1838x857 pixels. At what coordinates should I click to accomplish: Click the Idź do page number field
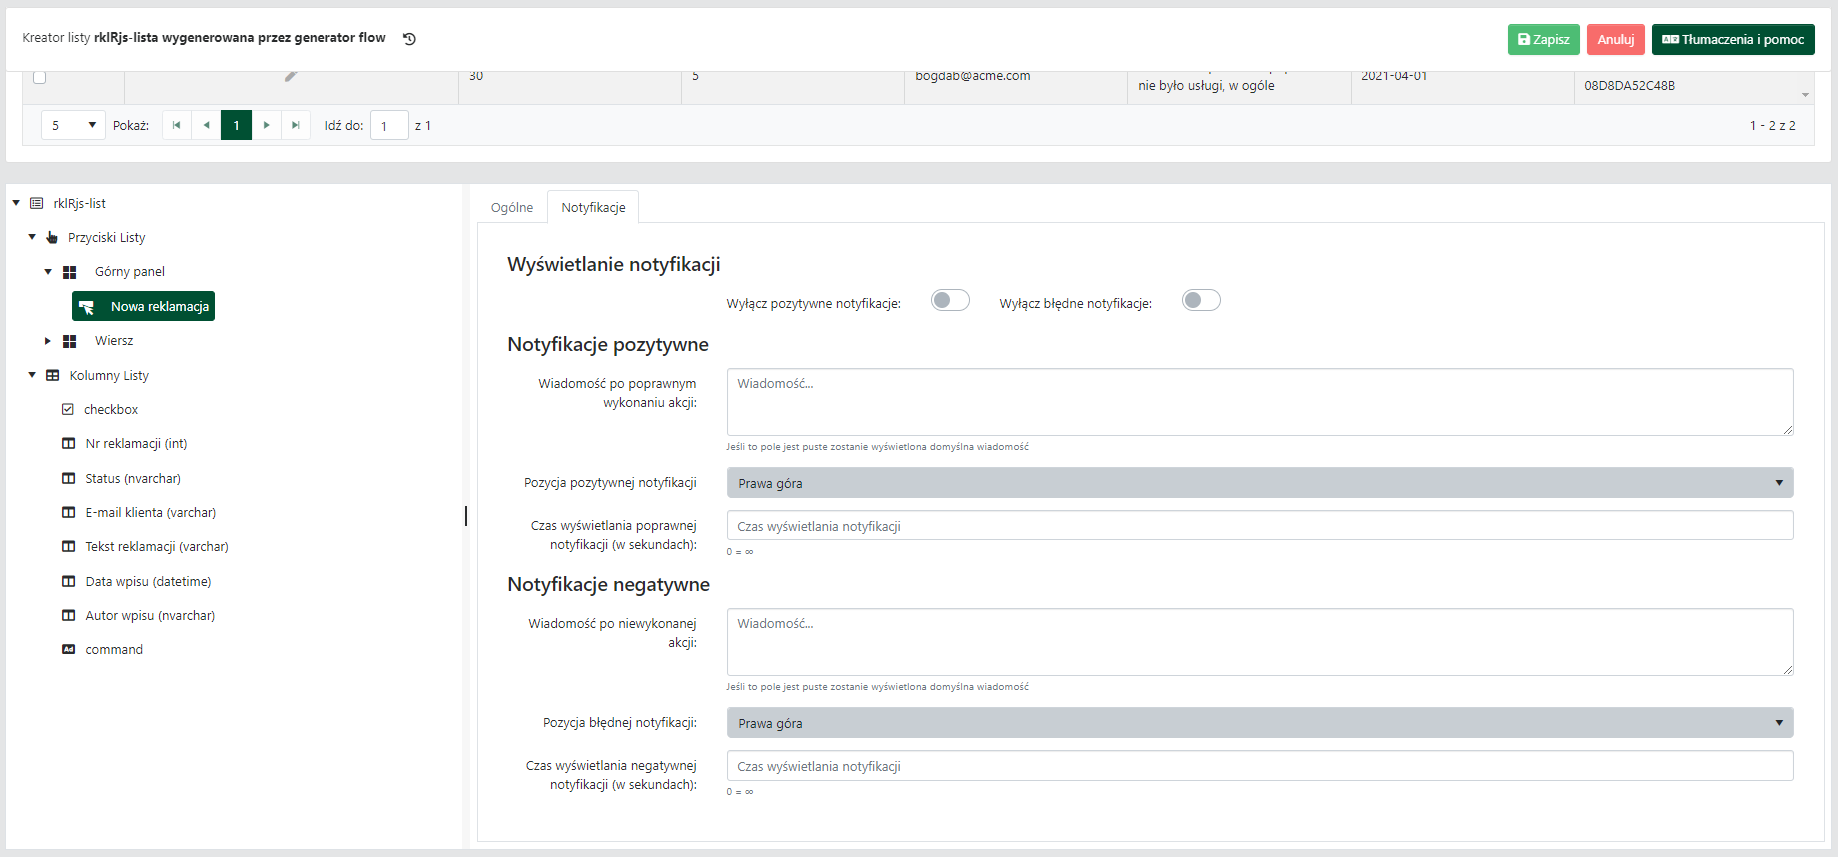[389, 125]
